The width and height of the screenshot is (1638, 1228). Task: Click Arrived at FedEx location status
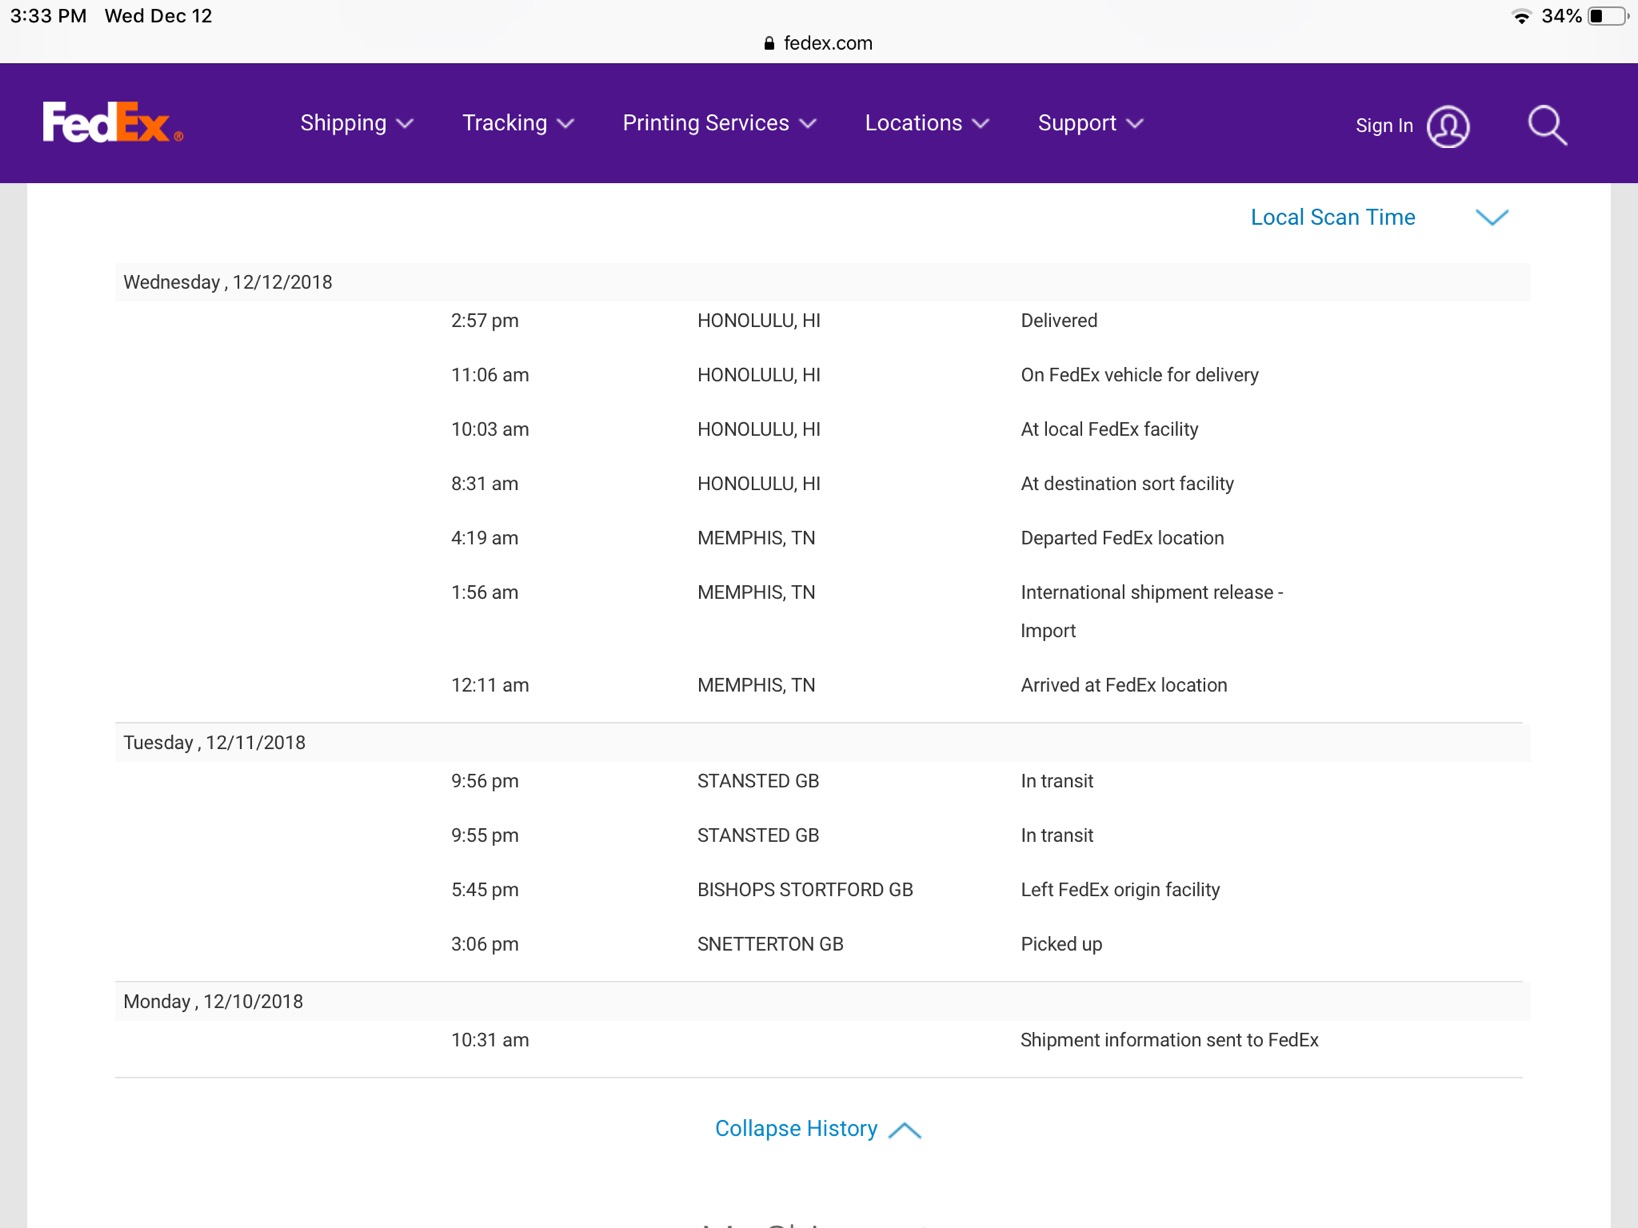click(1124, 685)
